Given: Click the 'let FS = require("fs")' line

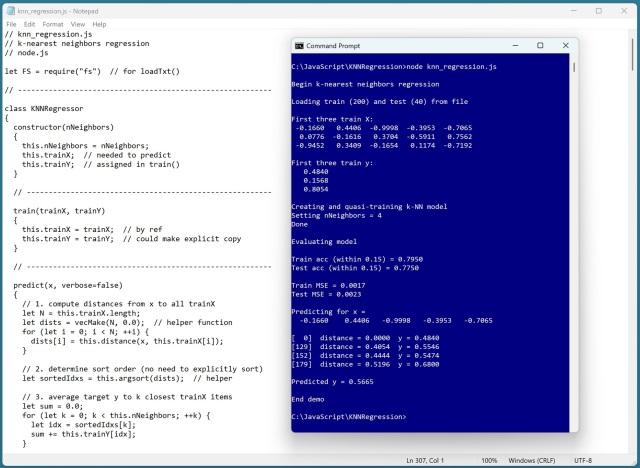Looking at the screenshot, I should click(x=92, y=71).
